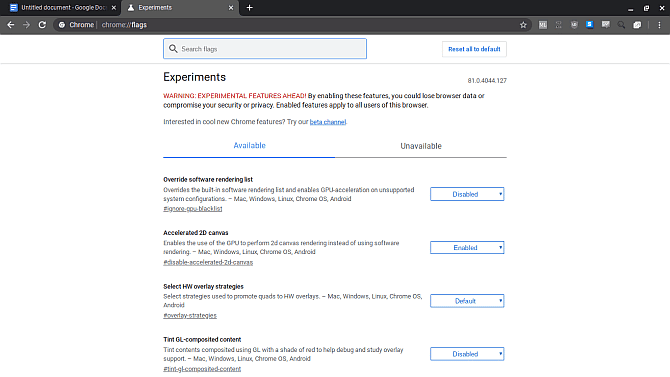
Task: Open the blue S extension icon
Action: click(x=590, y=24)
